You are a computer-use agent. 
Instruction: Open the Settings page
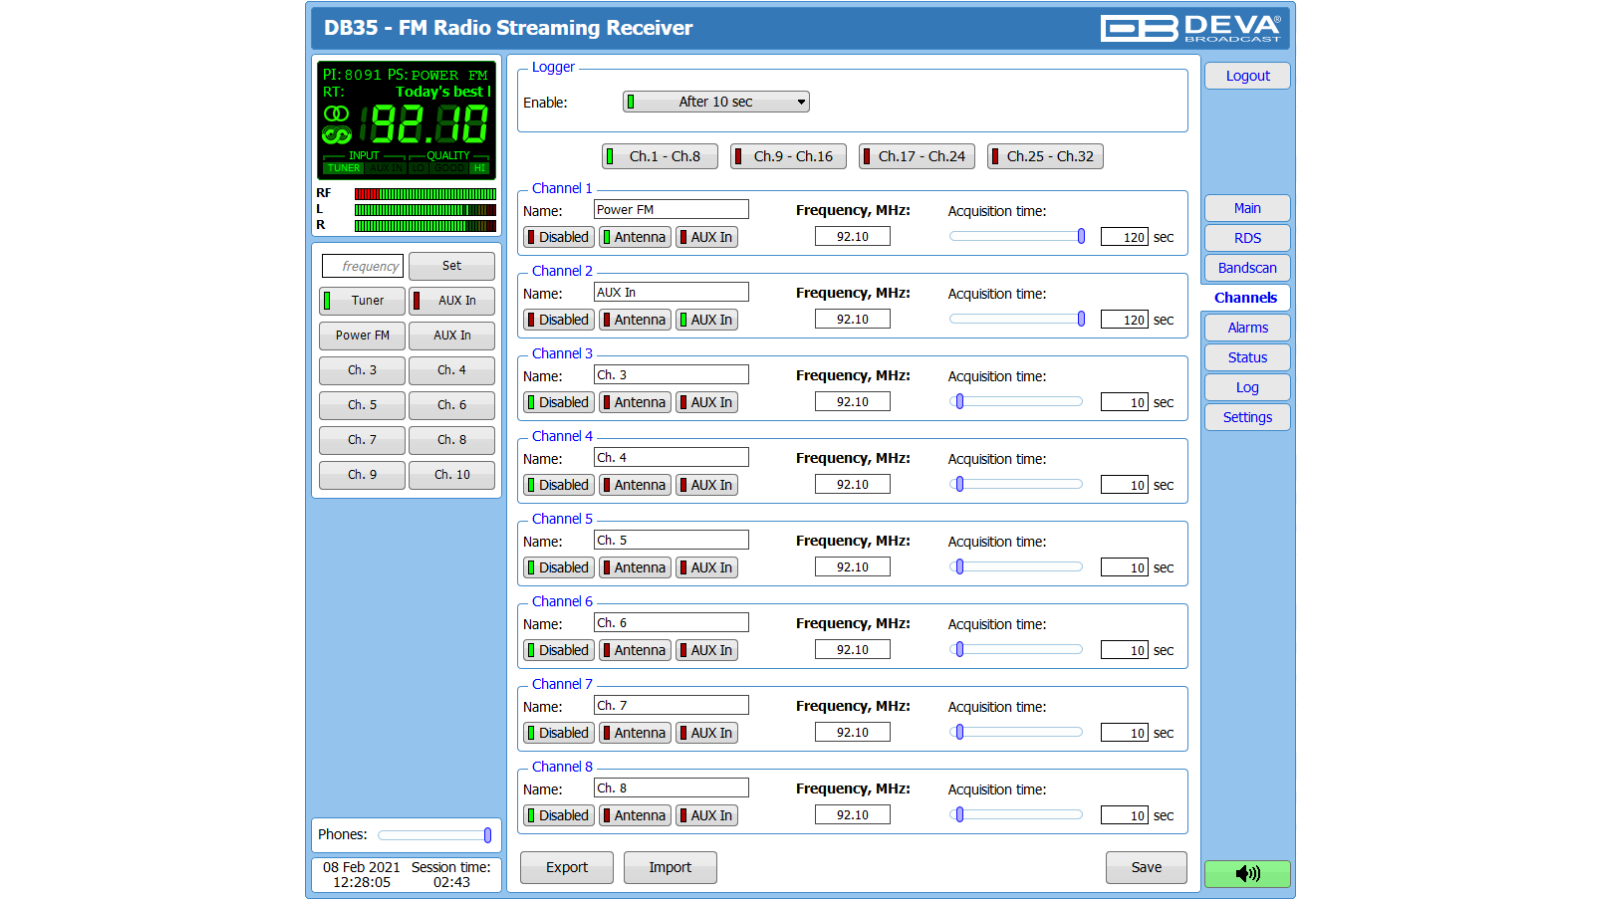1247,418
